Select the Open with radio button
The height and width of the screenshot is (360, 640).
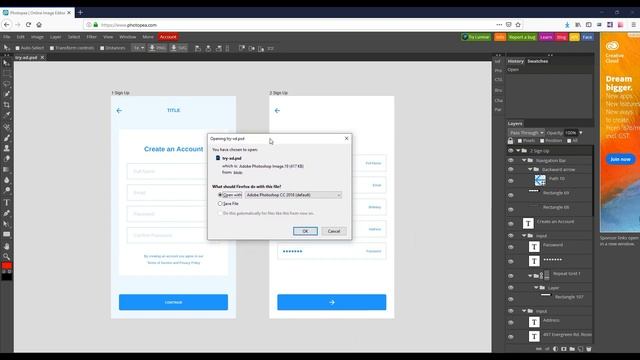[x=220, y=195]
